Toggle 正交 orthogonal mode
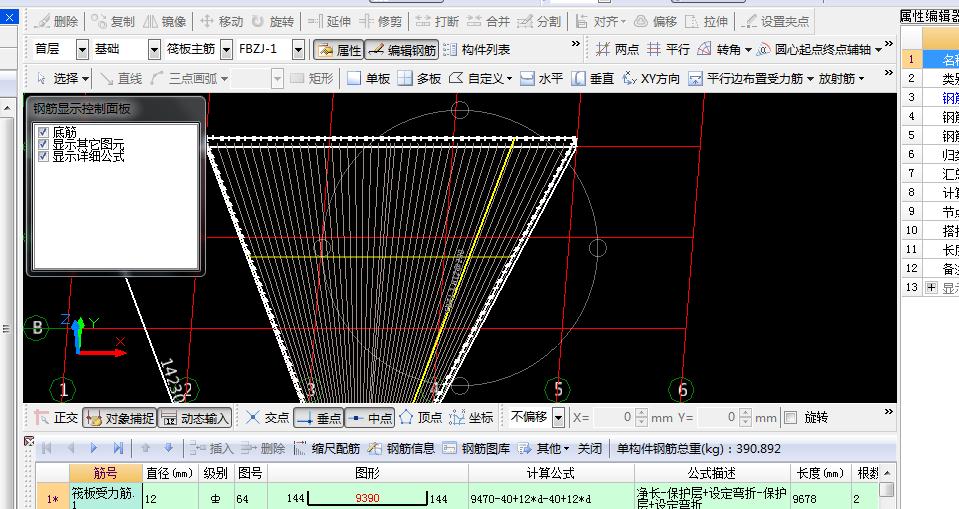The width and height of the screenshot is (959, 509). pyautogui.click(x=56, y=417)
